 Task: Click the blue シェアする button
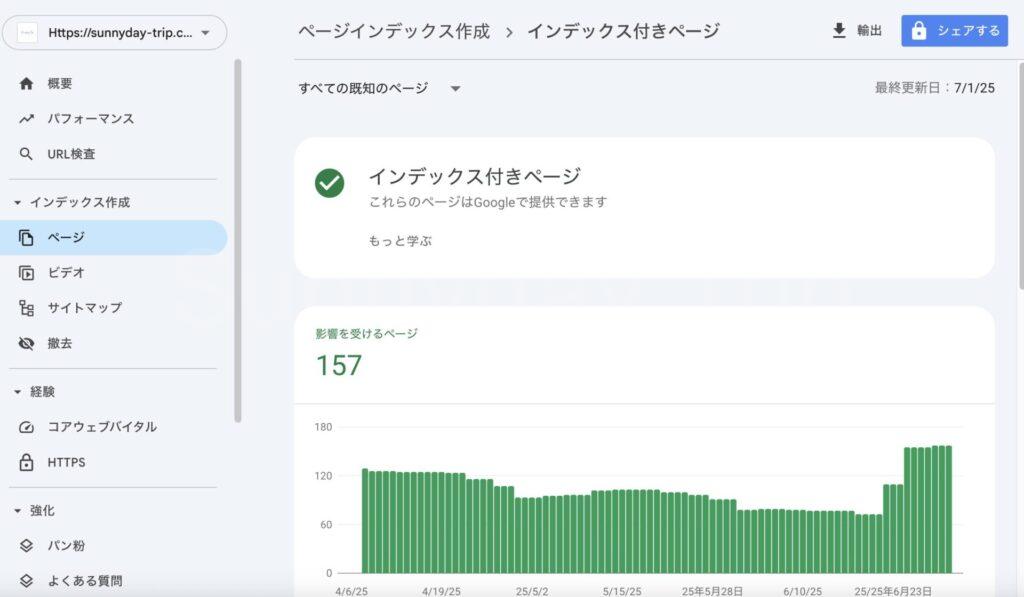pyautogui.click(x=954, y=31)
